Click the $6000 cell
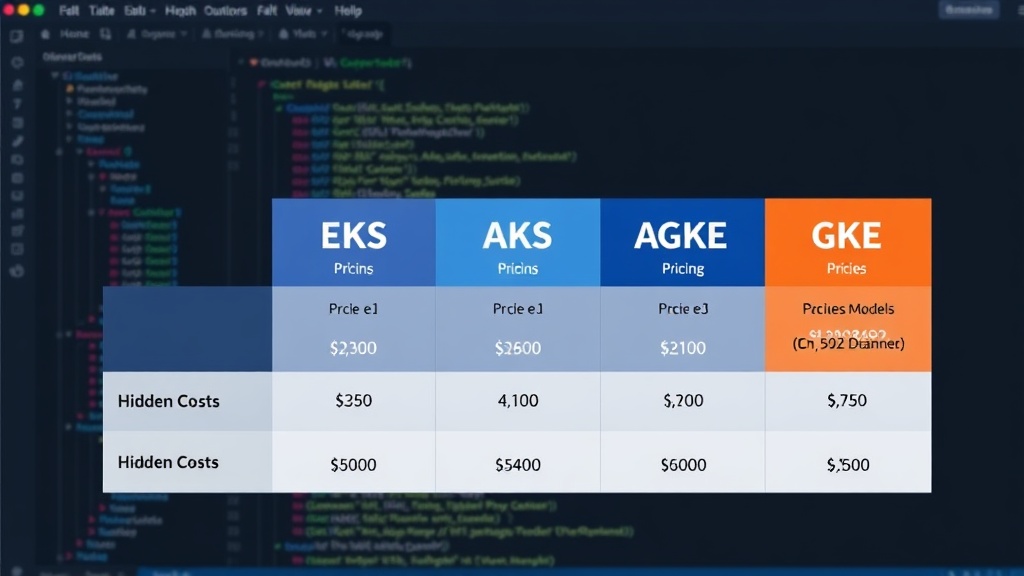Screen dimensions: 1024x576 682,462
